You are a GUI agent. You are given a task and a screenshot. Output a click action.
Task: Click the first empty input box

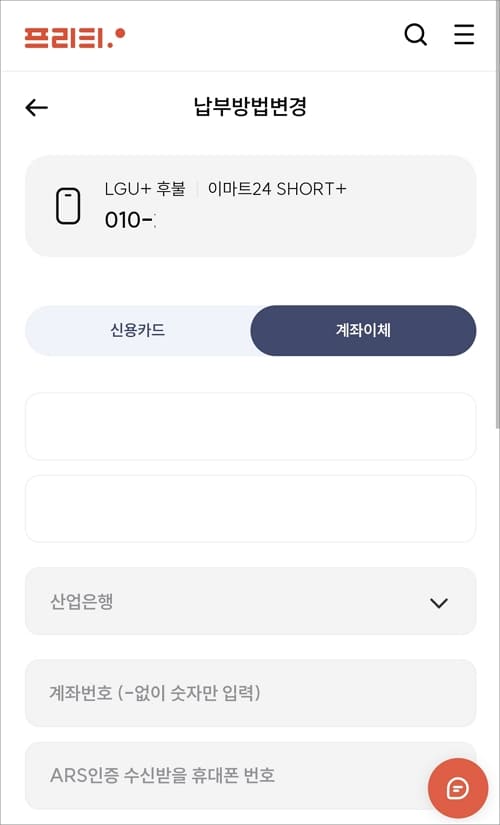pyautogui.click(x=251, y=426)
